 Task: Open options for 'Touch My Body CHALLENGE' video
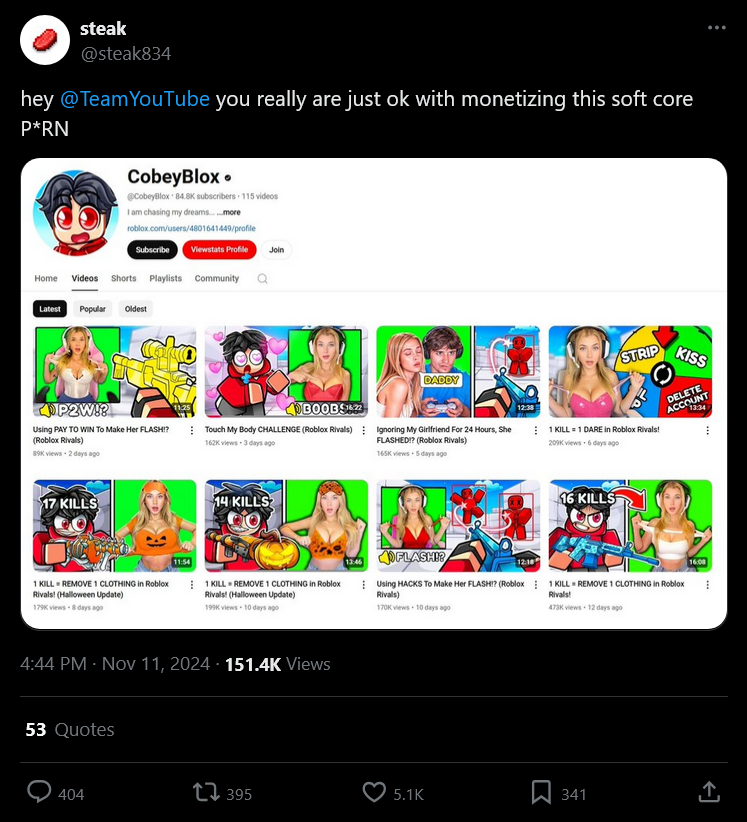click(x=364, y=430)
